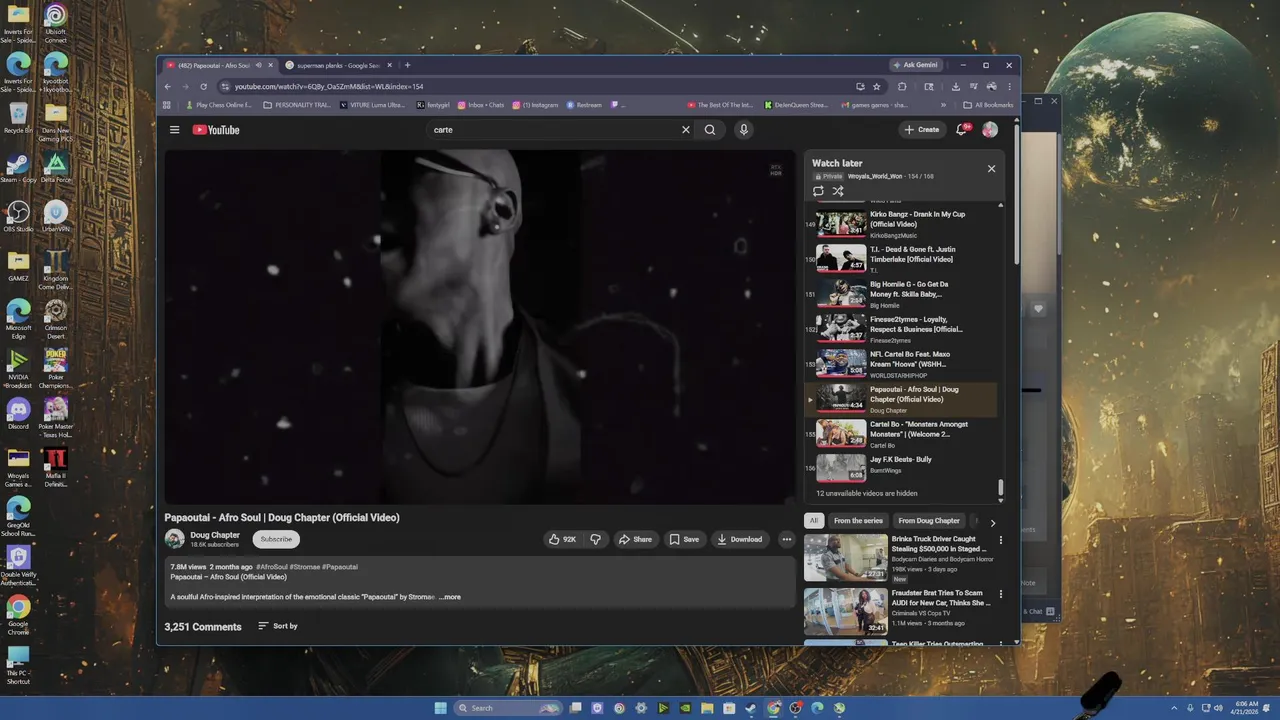Open more actions for the video
Viewport: 1280px width, 720px height.
click(x=787, y=539)
